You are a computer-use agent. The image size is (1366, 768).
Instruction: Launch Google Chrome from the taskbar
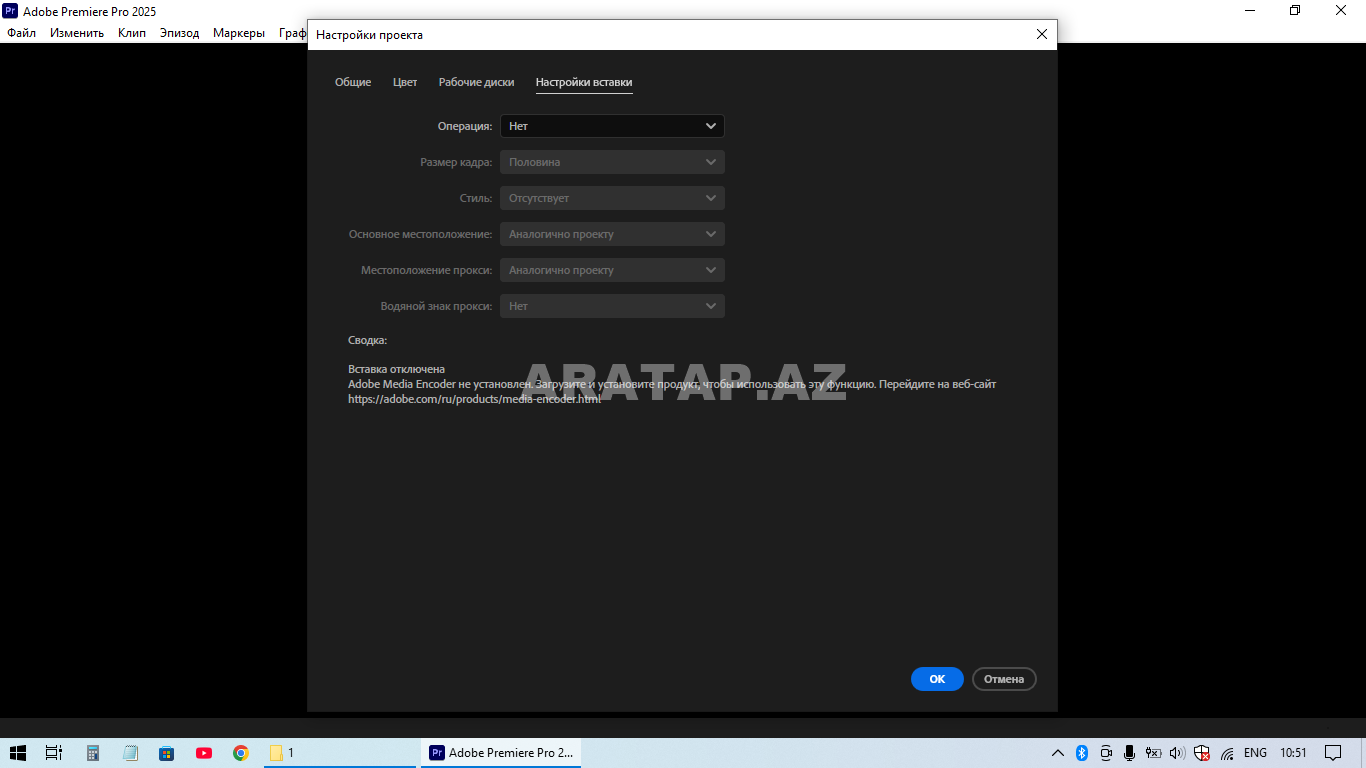[x=241, y=753]
